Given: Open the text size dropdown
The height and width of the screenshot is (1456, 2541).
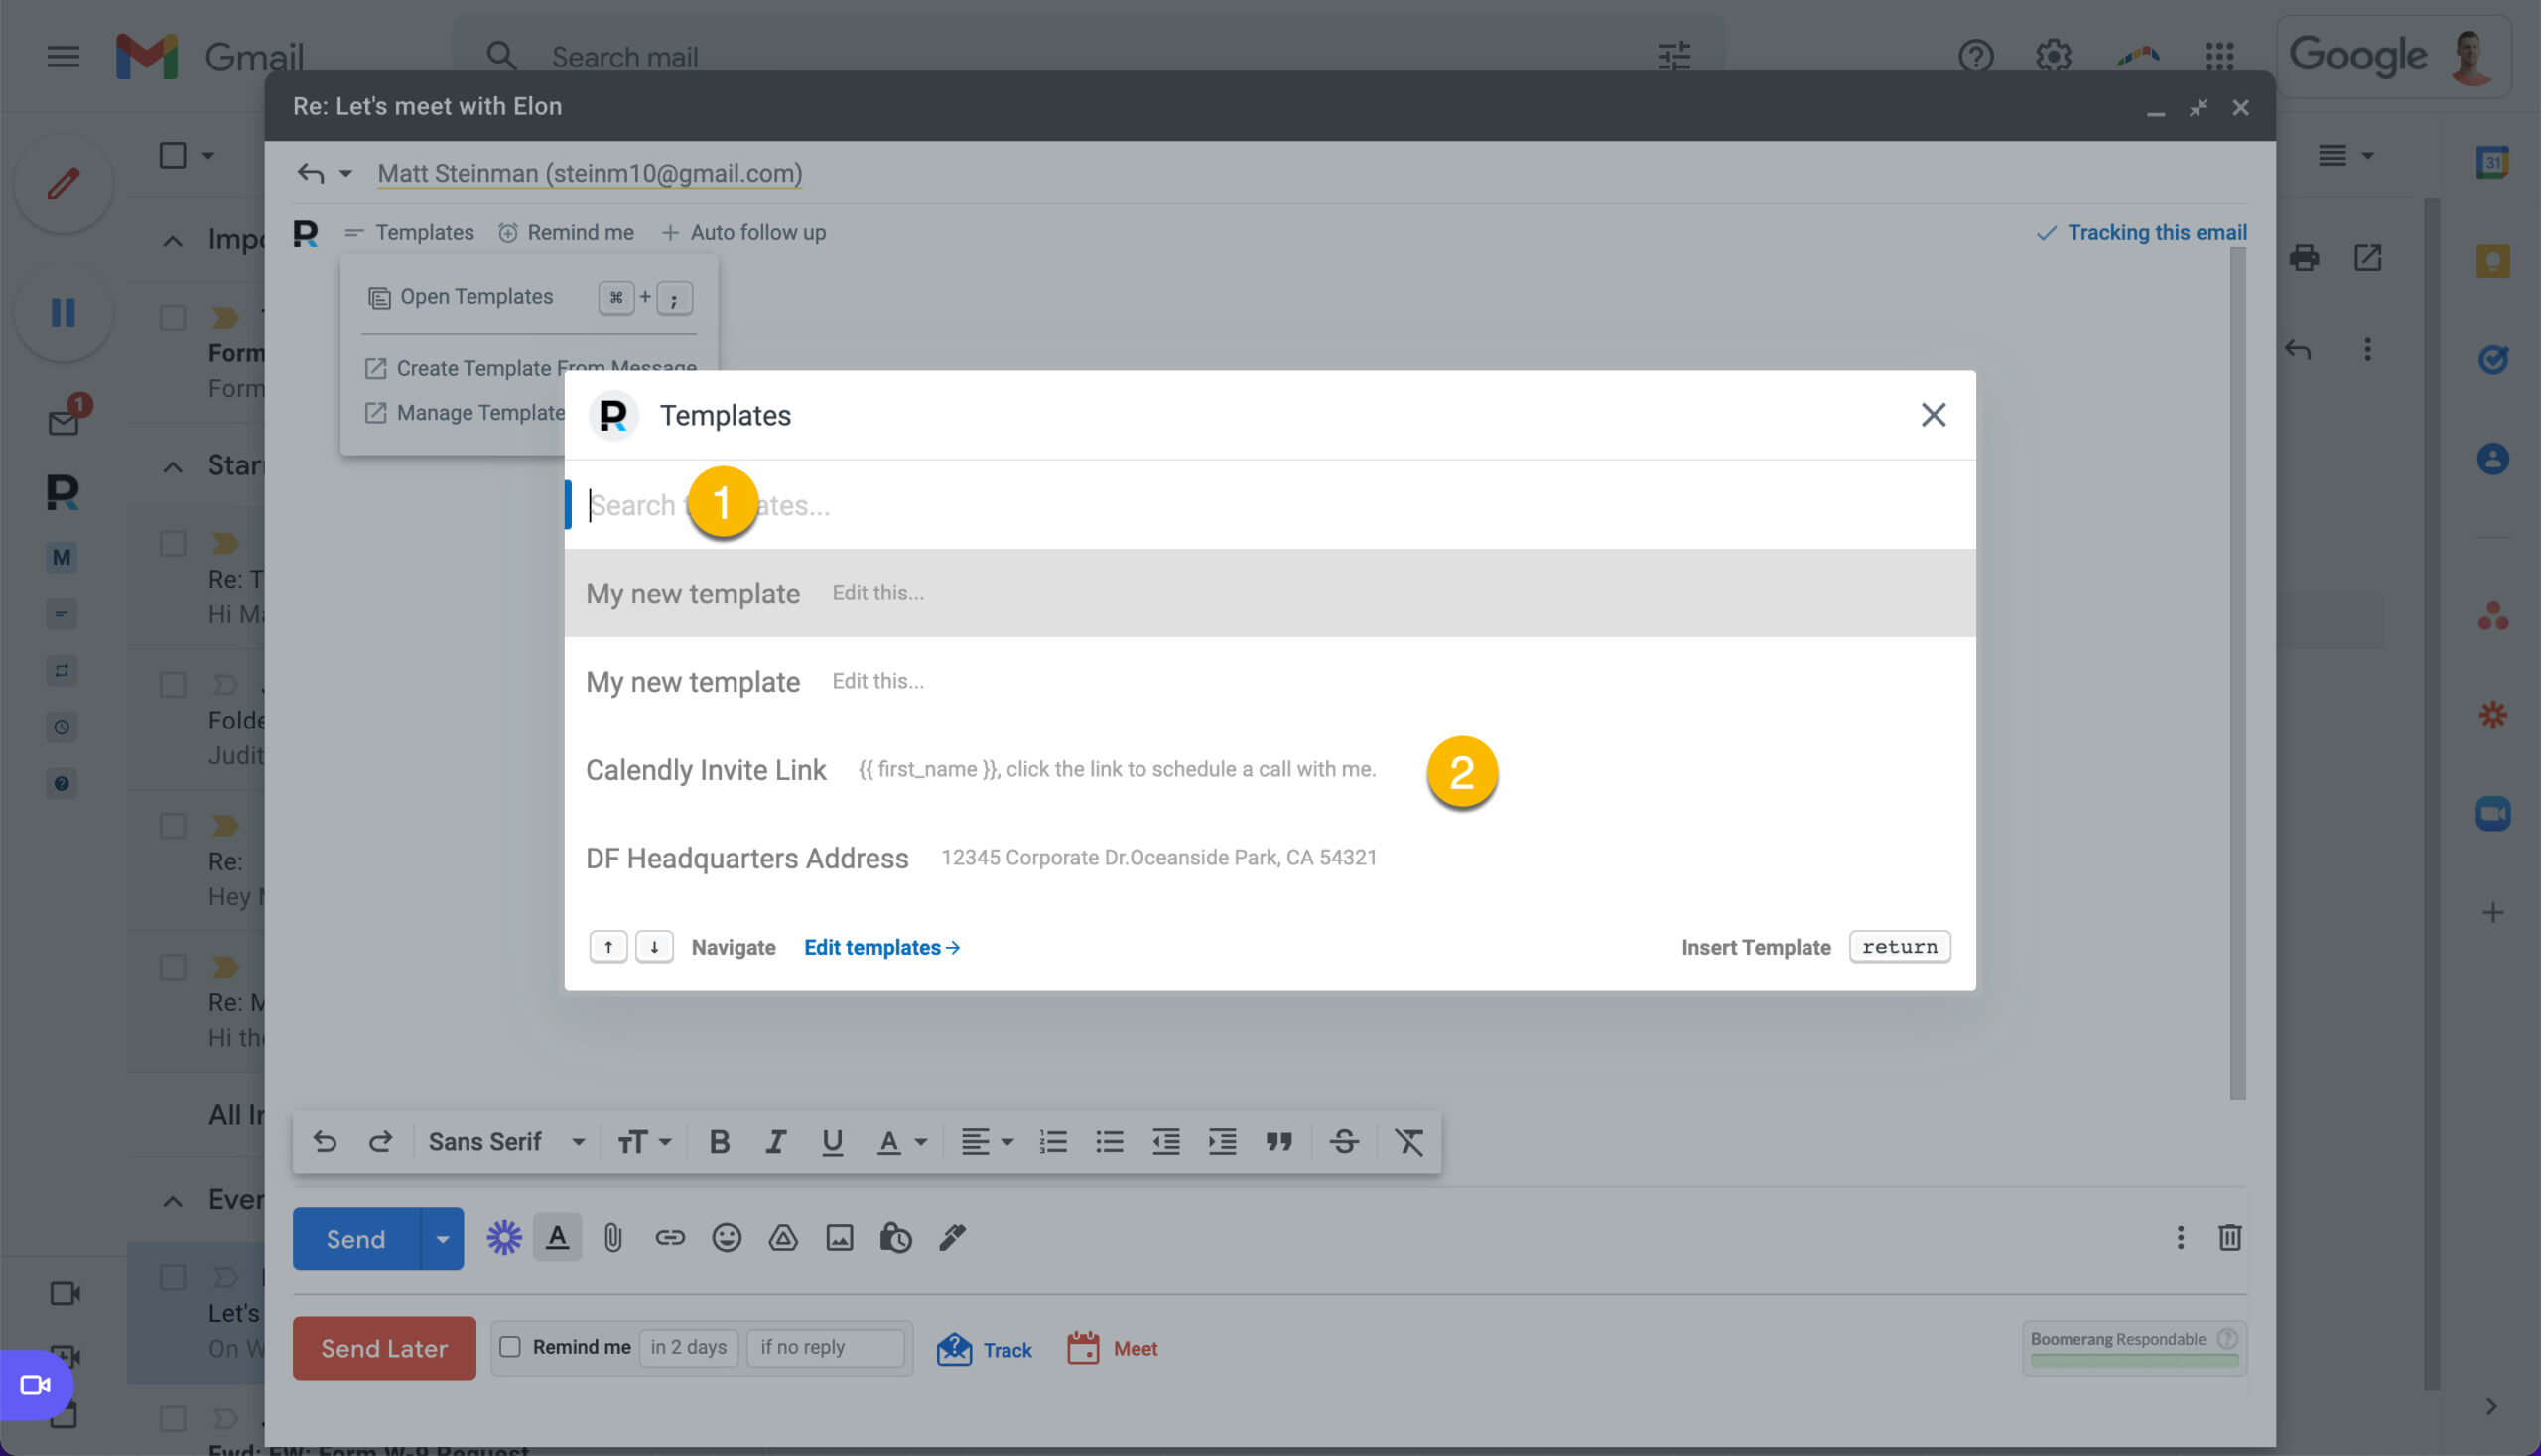Looking at the screenshot, I should 643,1141.
